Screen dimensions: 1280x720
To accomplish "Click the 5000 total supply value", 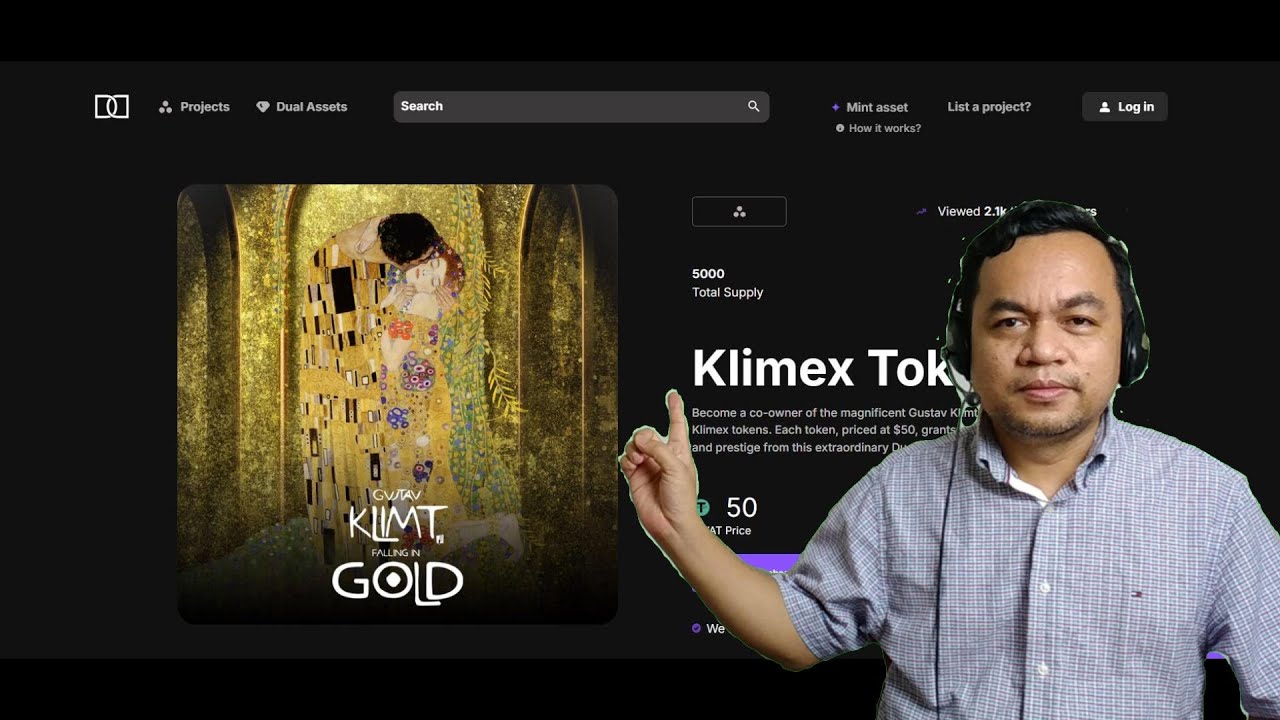I will click(x=708, y=273).
